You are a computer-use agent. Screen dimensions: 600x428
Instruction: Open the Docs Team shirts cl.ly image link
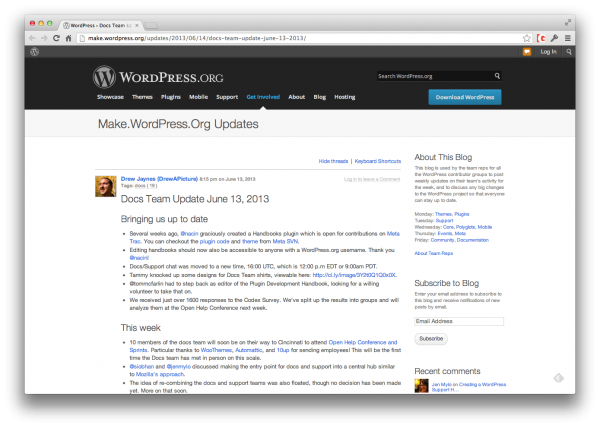pos(354,275)
